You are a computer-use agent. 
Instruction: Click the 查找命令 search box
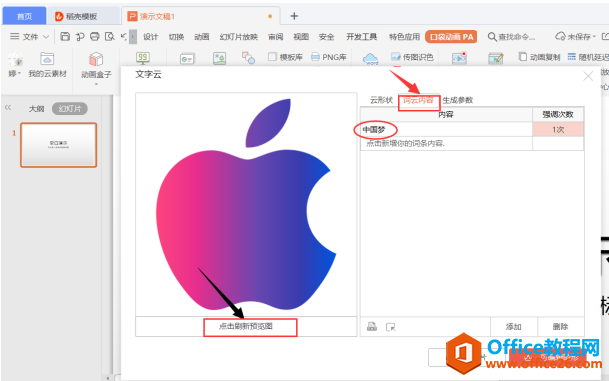511,37
